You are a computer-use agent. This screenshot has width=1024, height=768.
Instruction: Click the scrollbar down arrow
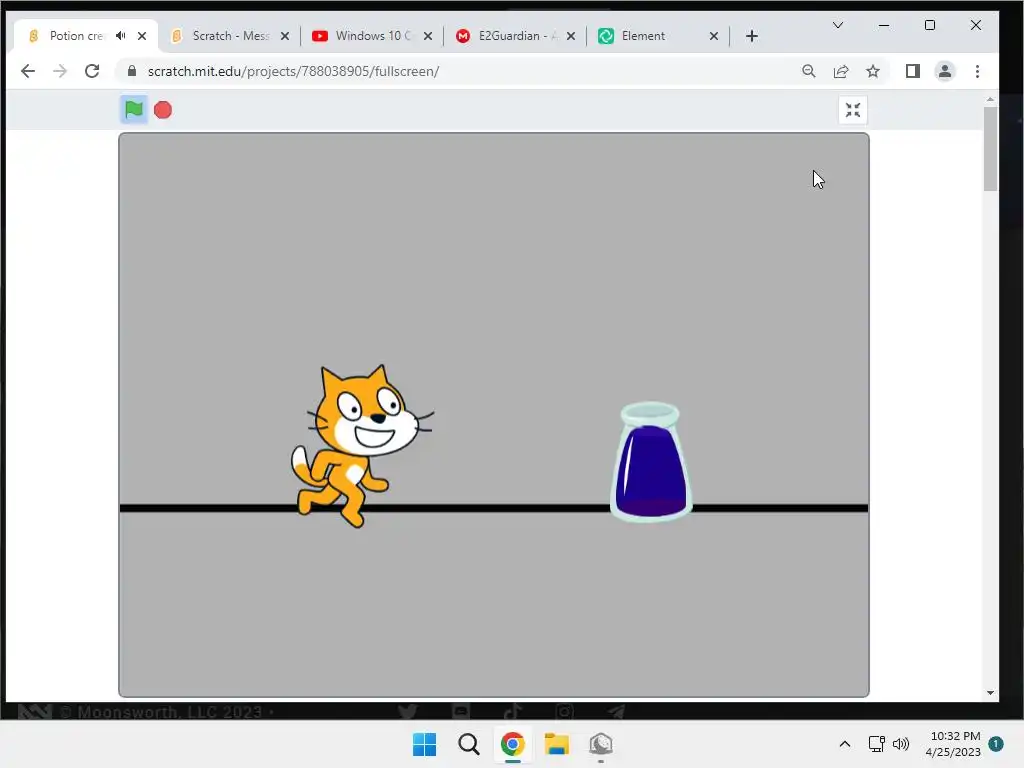pos(990,693)
